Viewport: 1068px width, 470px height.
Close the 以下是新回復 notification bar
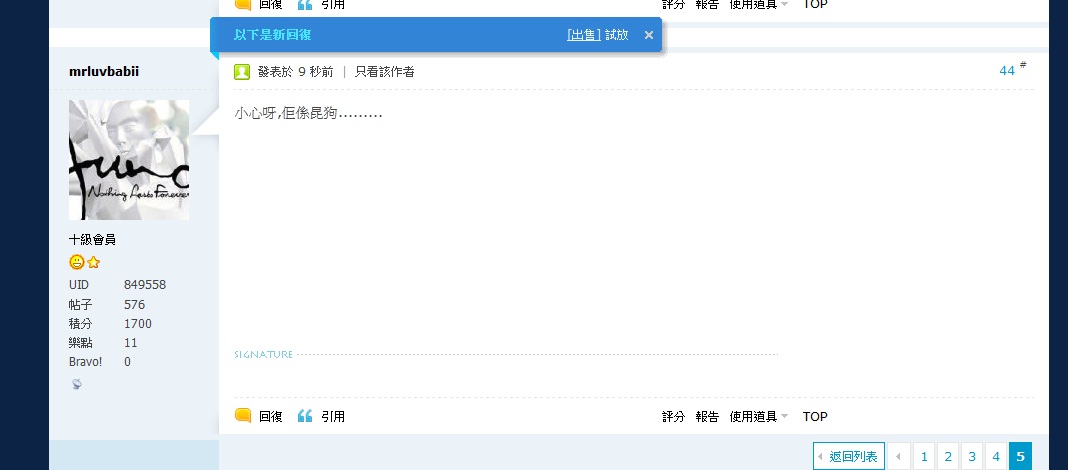648,35
